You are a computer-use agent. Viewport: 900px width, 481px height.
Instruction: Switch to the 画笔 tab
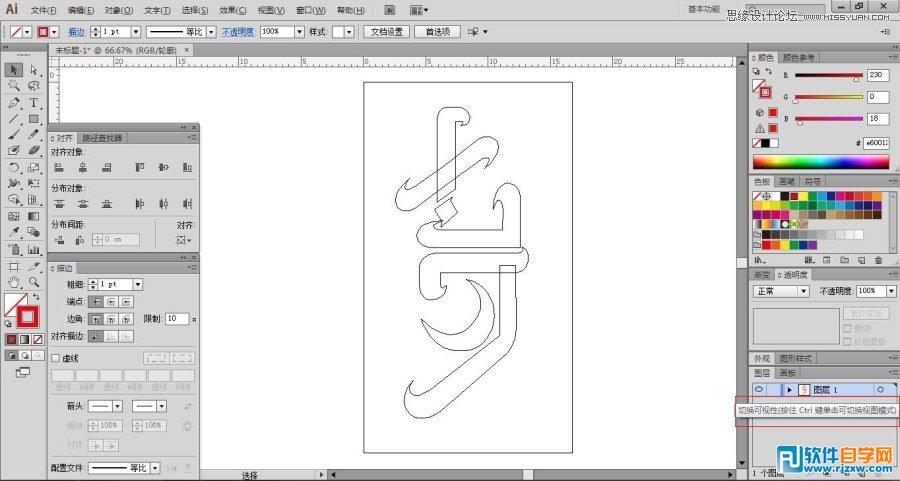(786, 182)
